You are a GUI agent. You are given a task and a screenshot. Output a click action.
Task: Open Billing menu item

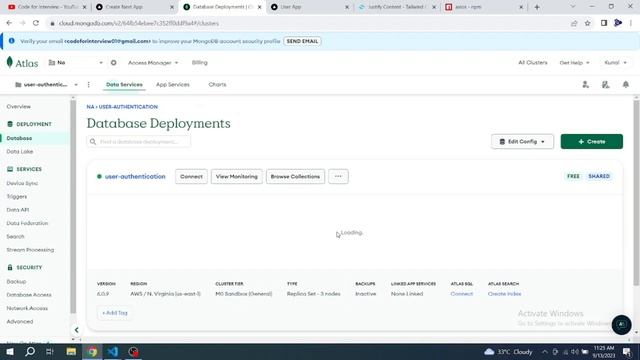[200, 62]
